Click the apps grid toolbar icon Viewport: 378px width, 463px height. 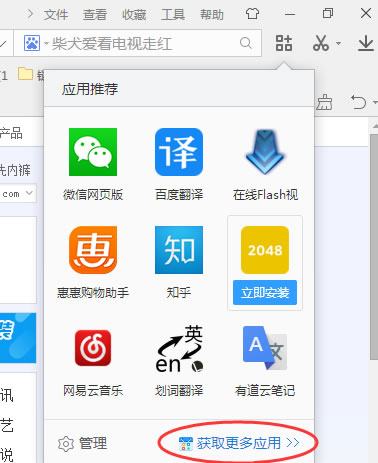click(x=284, y=43)
